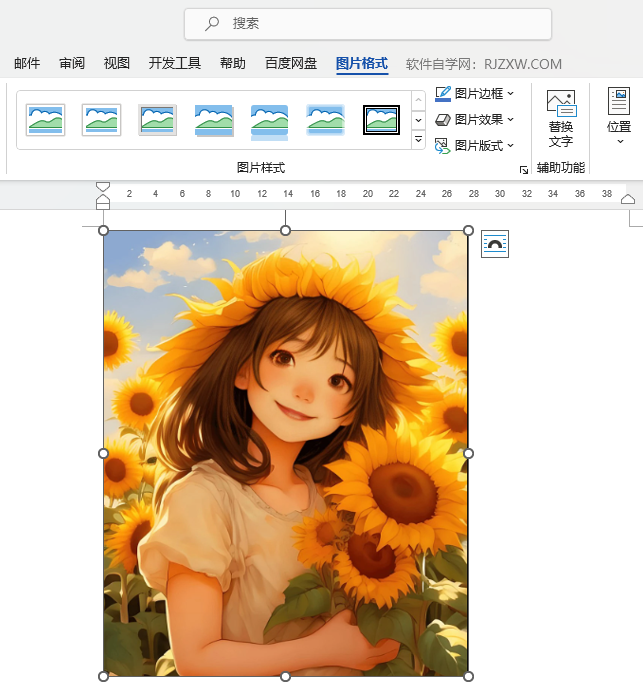Open the 开发工具 tab
The image size is (643, 694).
click(x=175, y=64)
